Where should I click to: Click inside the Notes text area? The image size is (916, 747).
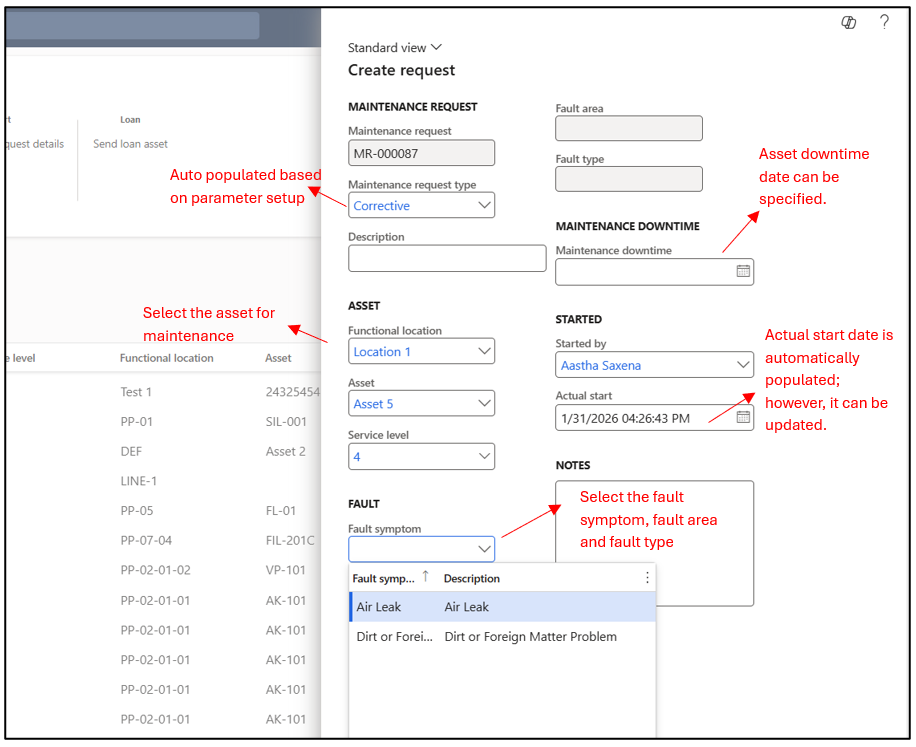click(x=654, y=543)
